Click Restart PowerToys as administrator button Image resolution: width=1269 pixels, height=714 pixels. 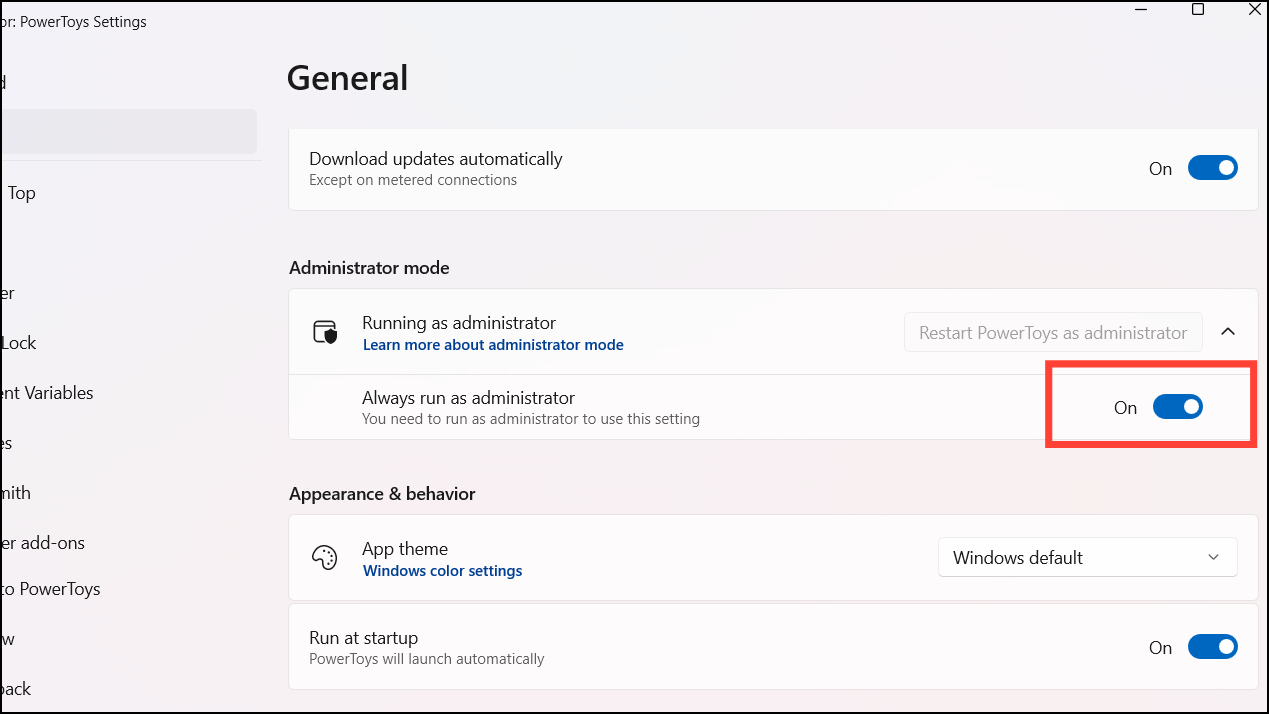click(x=1053, y=332)
